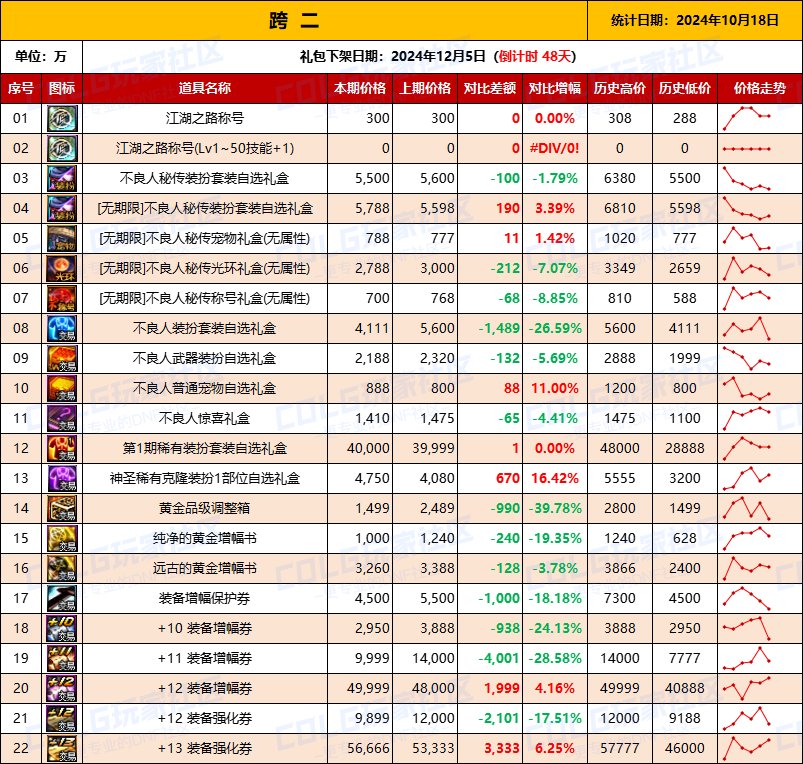Click the +12 装备增幅券 icon

(x=62, y=688)
